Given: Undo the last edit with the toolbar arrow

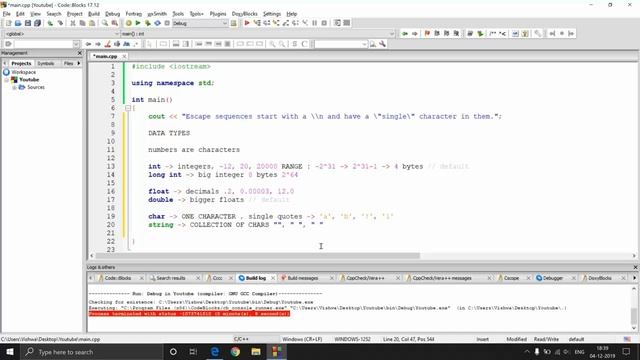Looking at the screenshot, I should [x=50, y=23].
